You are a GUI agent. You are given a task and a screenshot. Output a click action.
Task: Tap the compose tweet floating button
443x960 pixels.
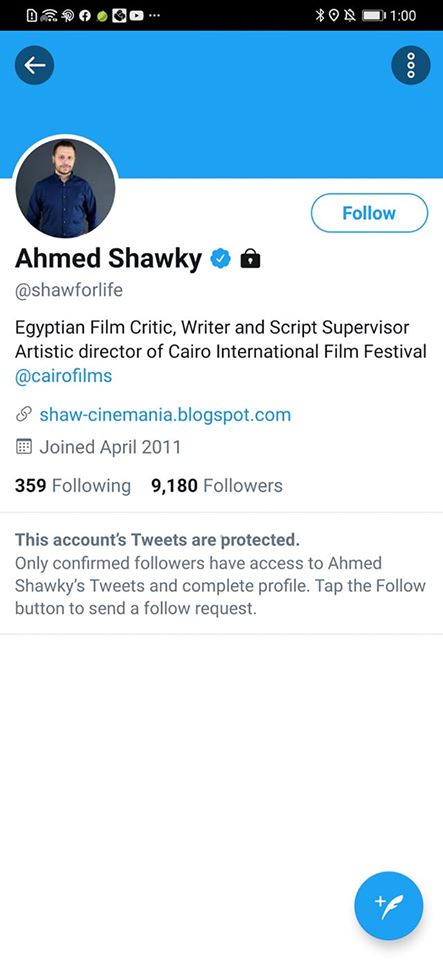click(389, 906)
